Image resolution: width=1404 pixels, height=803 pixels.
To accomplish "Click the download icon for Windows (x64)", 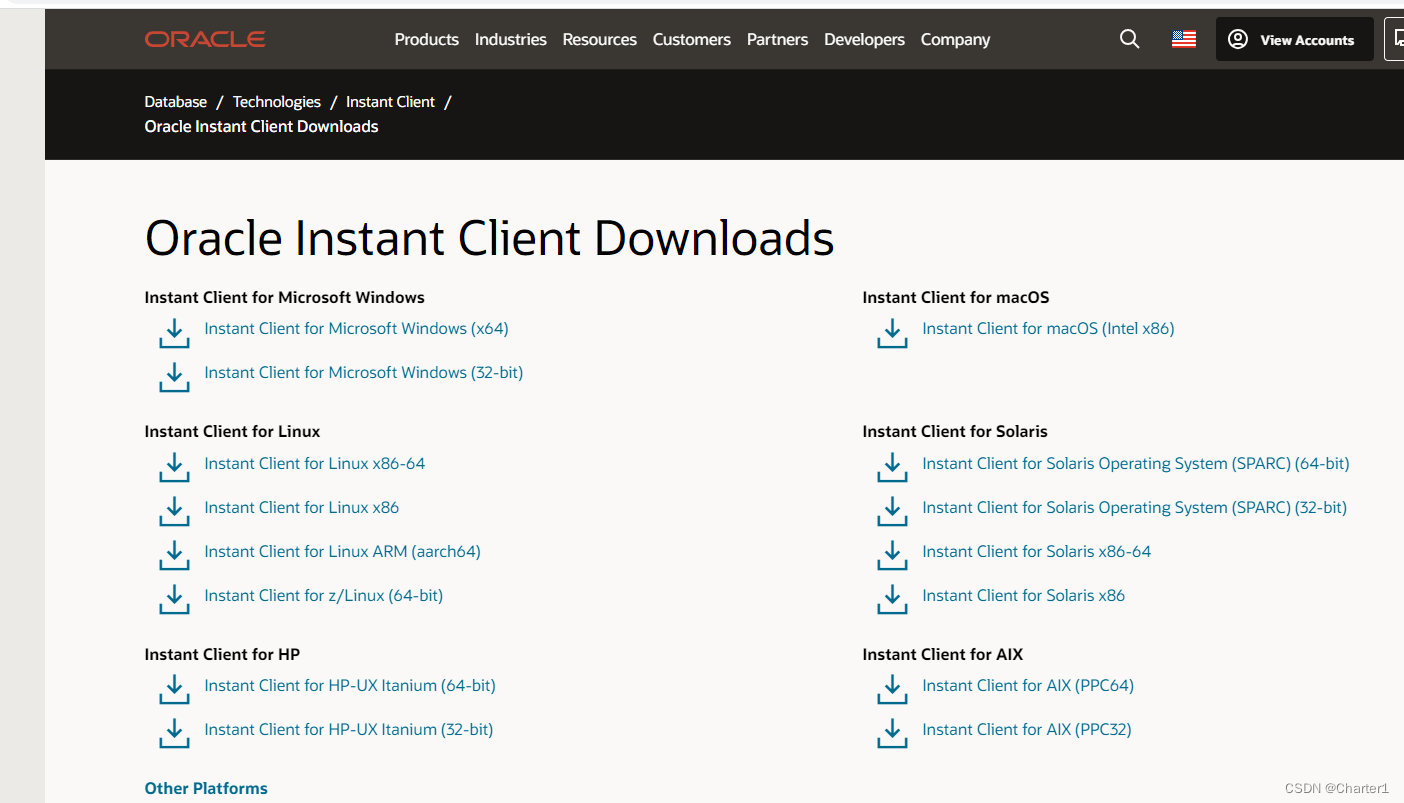I will [x=174, y=333].
